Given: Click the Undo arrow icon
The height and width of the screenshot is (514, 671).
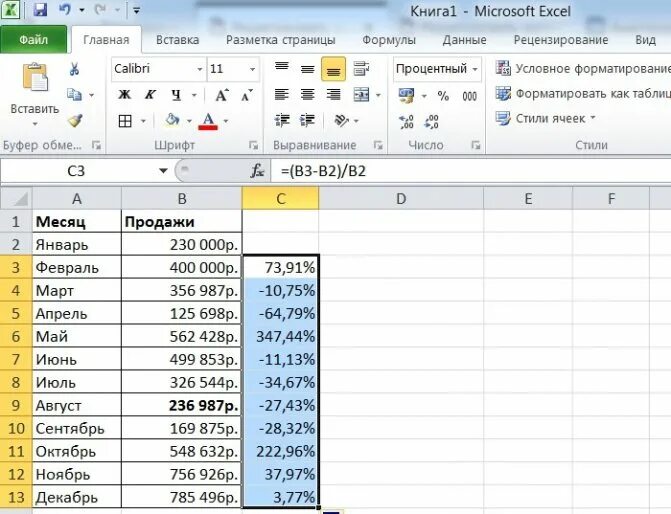Looking at the screenshot, I should tap(65, 9).
